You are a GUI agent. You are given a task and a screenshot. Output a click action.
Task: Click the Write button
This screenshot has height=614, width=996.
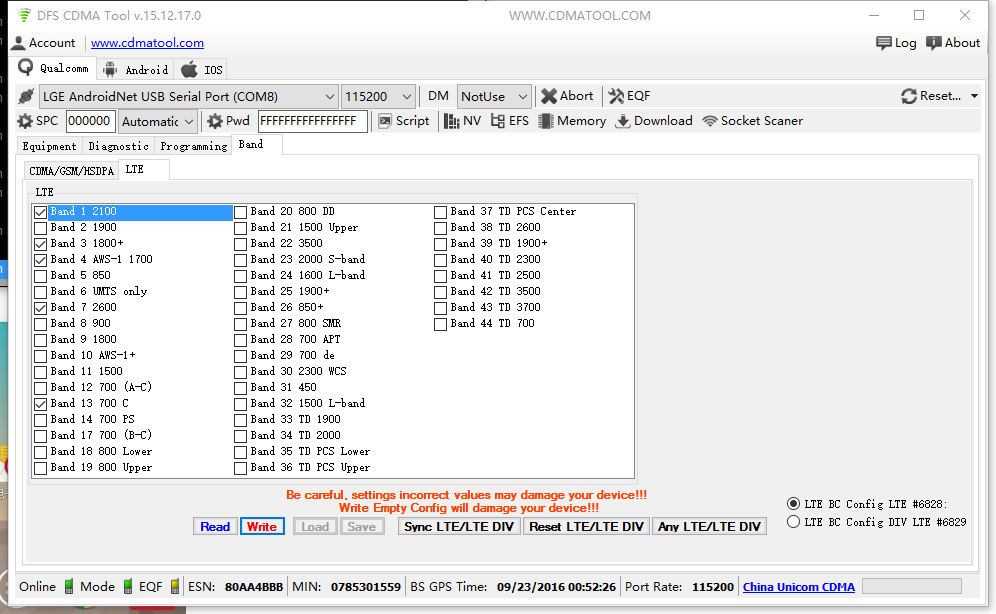coord(262,526)
